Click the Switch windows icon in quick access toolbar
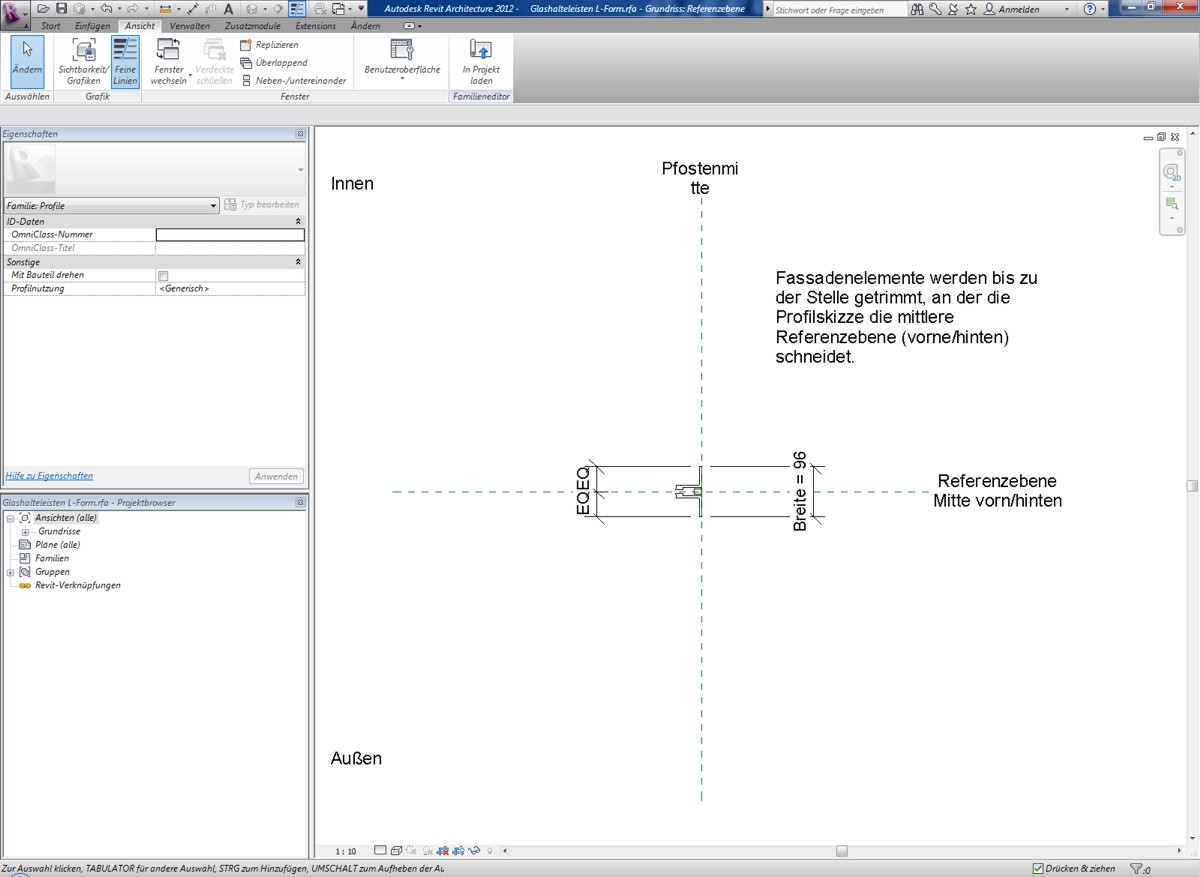The image size is (1200, 877). click(x=340, y=8)
